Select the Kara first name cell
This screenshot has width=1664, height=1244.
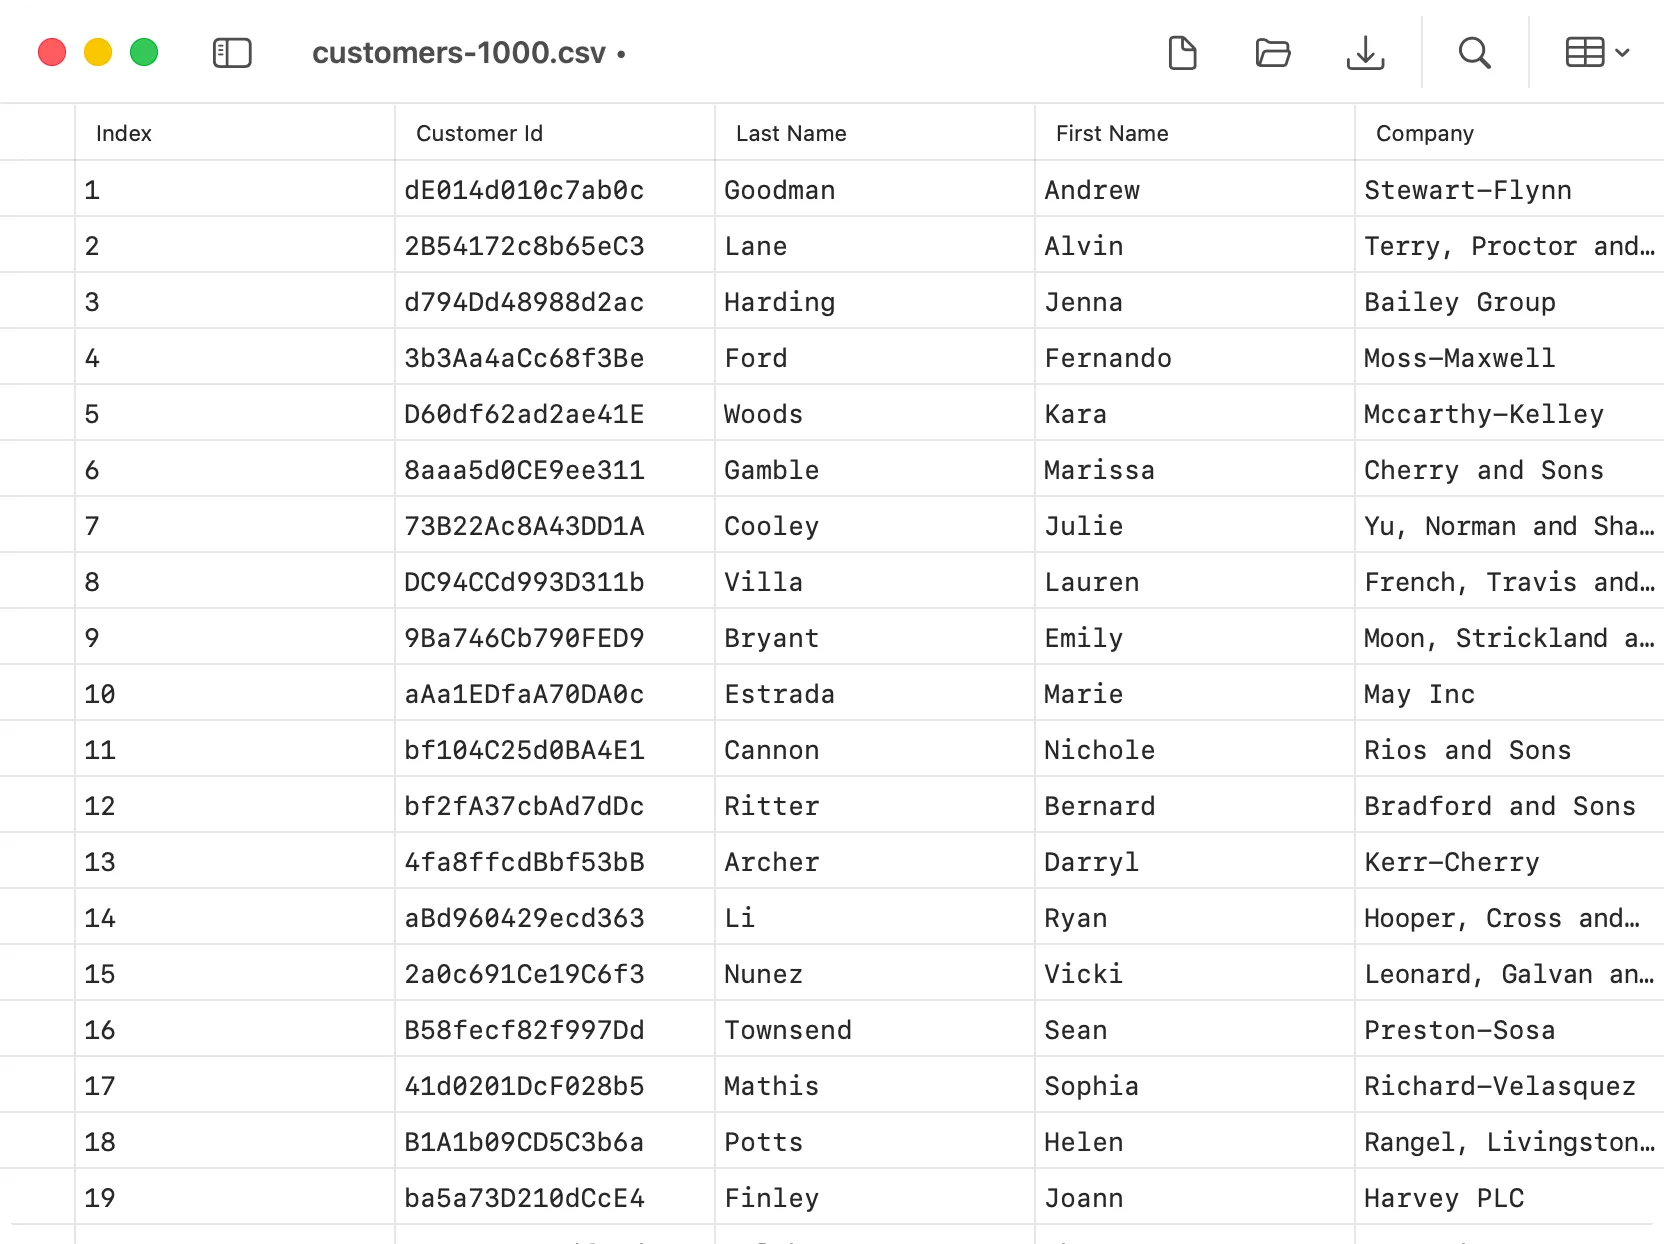tap(1195, 413)
